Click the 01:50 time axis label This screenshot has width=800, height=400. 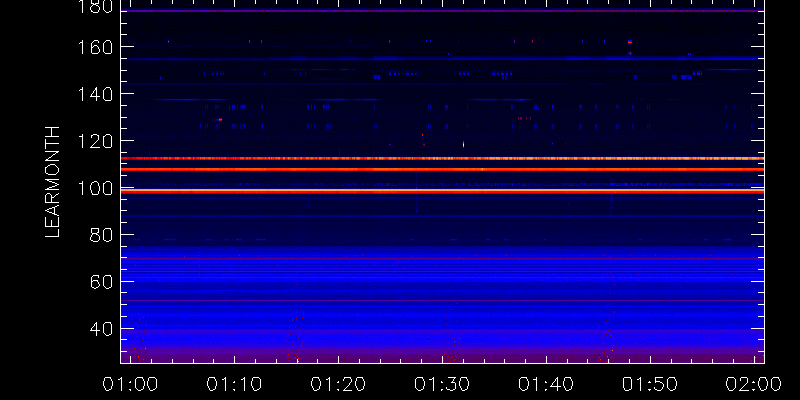point(650,384)
